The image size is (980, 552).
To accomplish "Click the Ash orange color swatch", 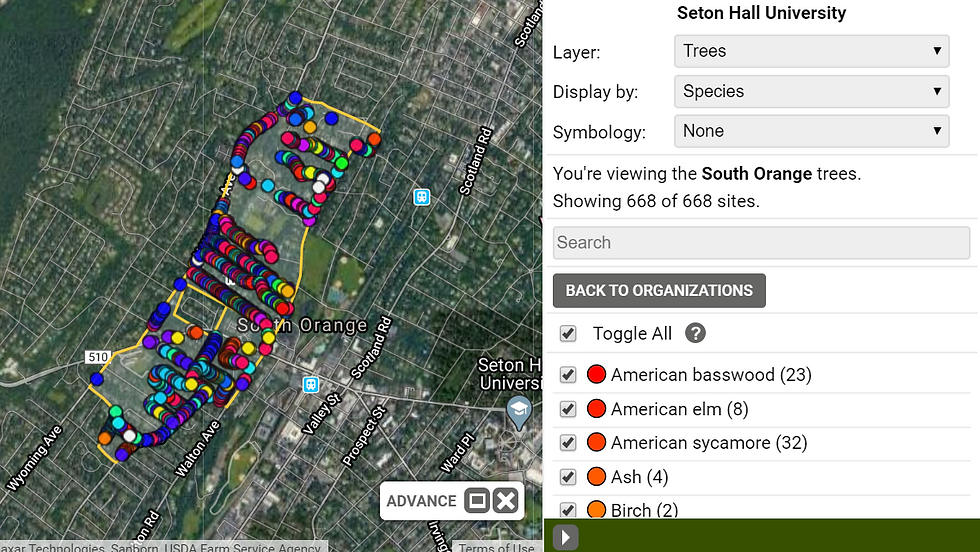I will coord(597,477).
